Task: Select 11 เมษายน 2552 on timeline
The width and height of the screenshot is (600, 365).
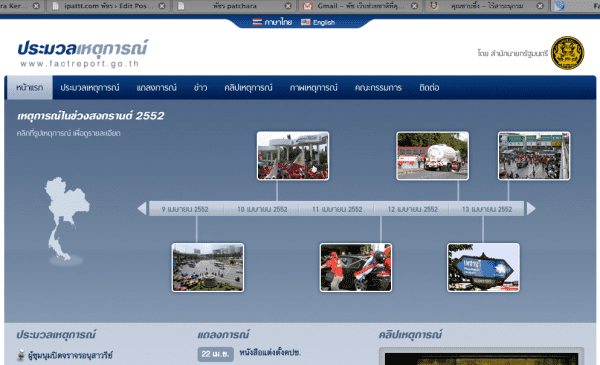Action: coord(337,209)
